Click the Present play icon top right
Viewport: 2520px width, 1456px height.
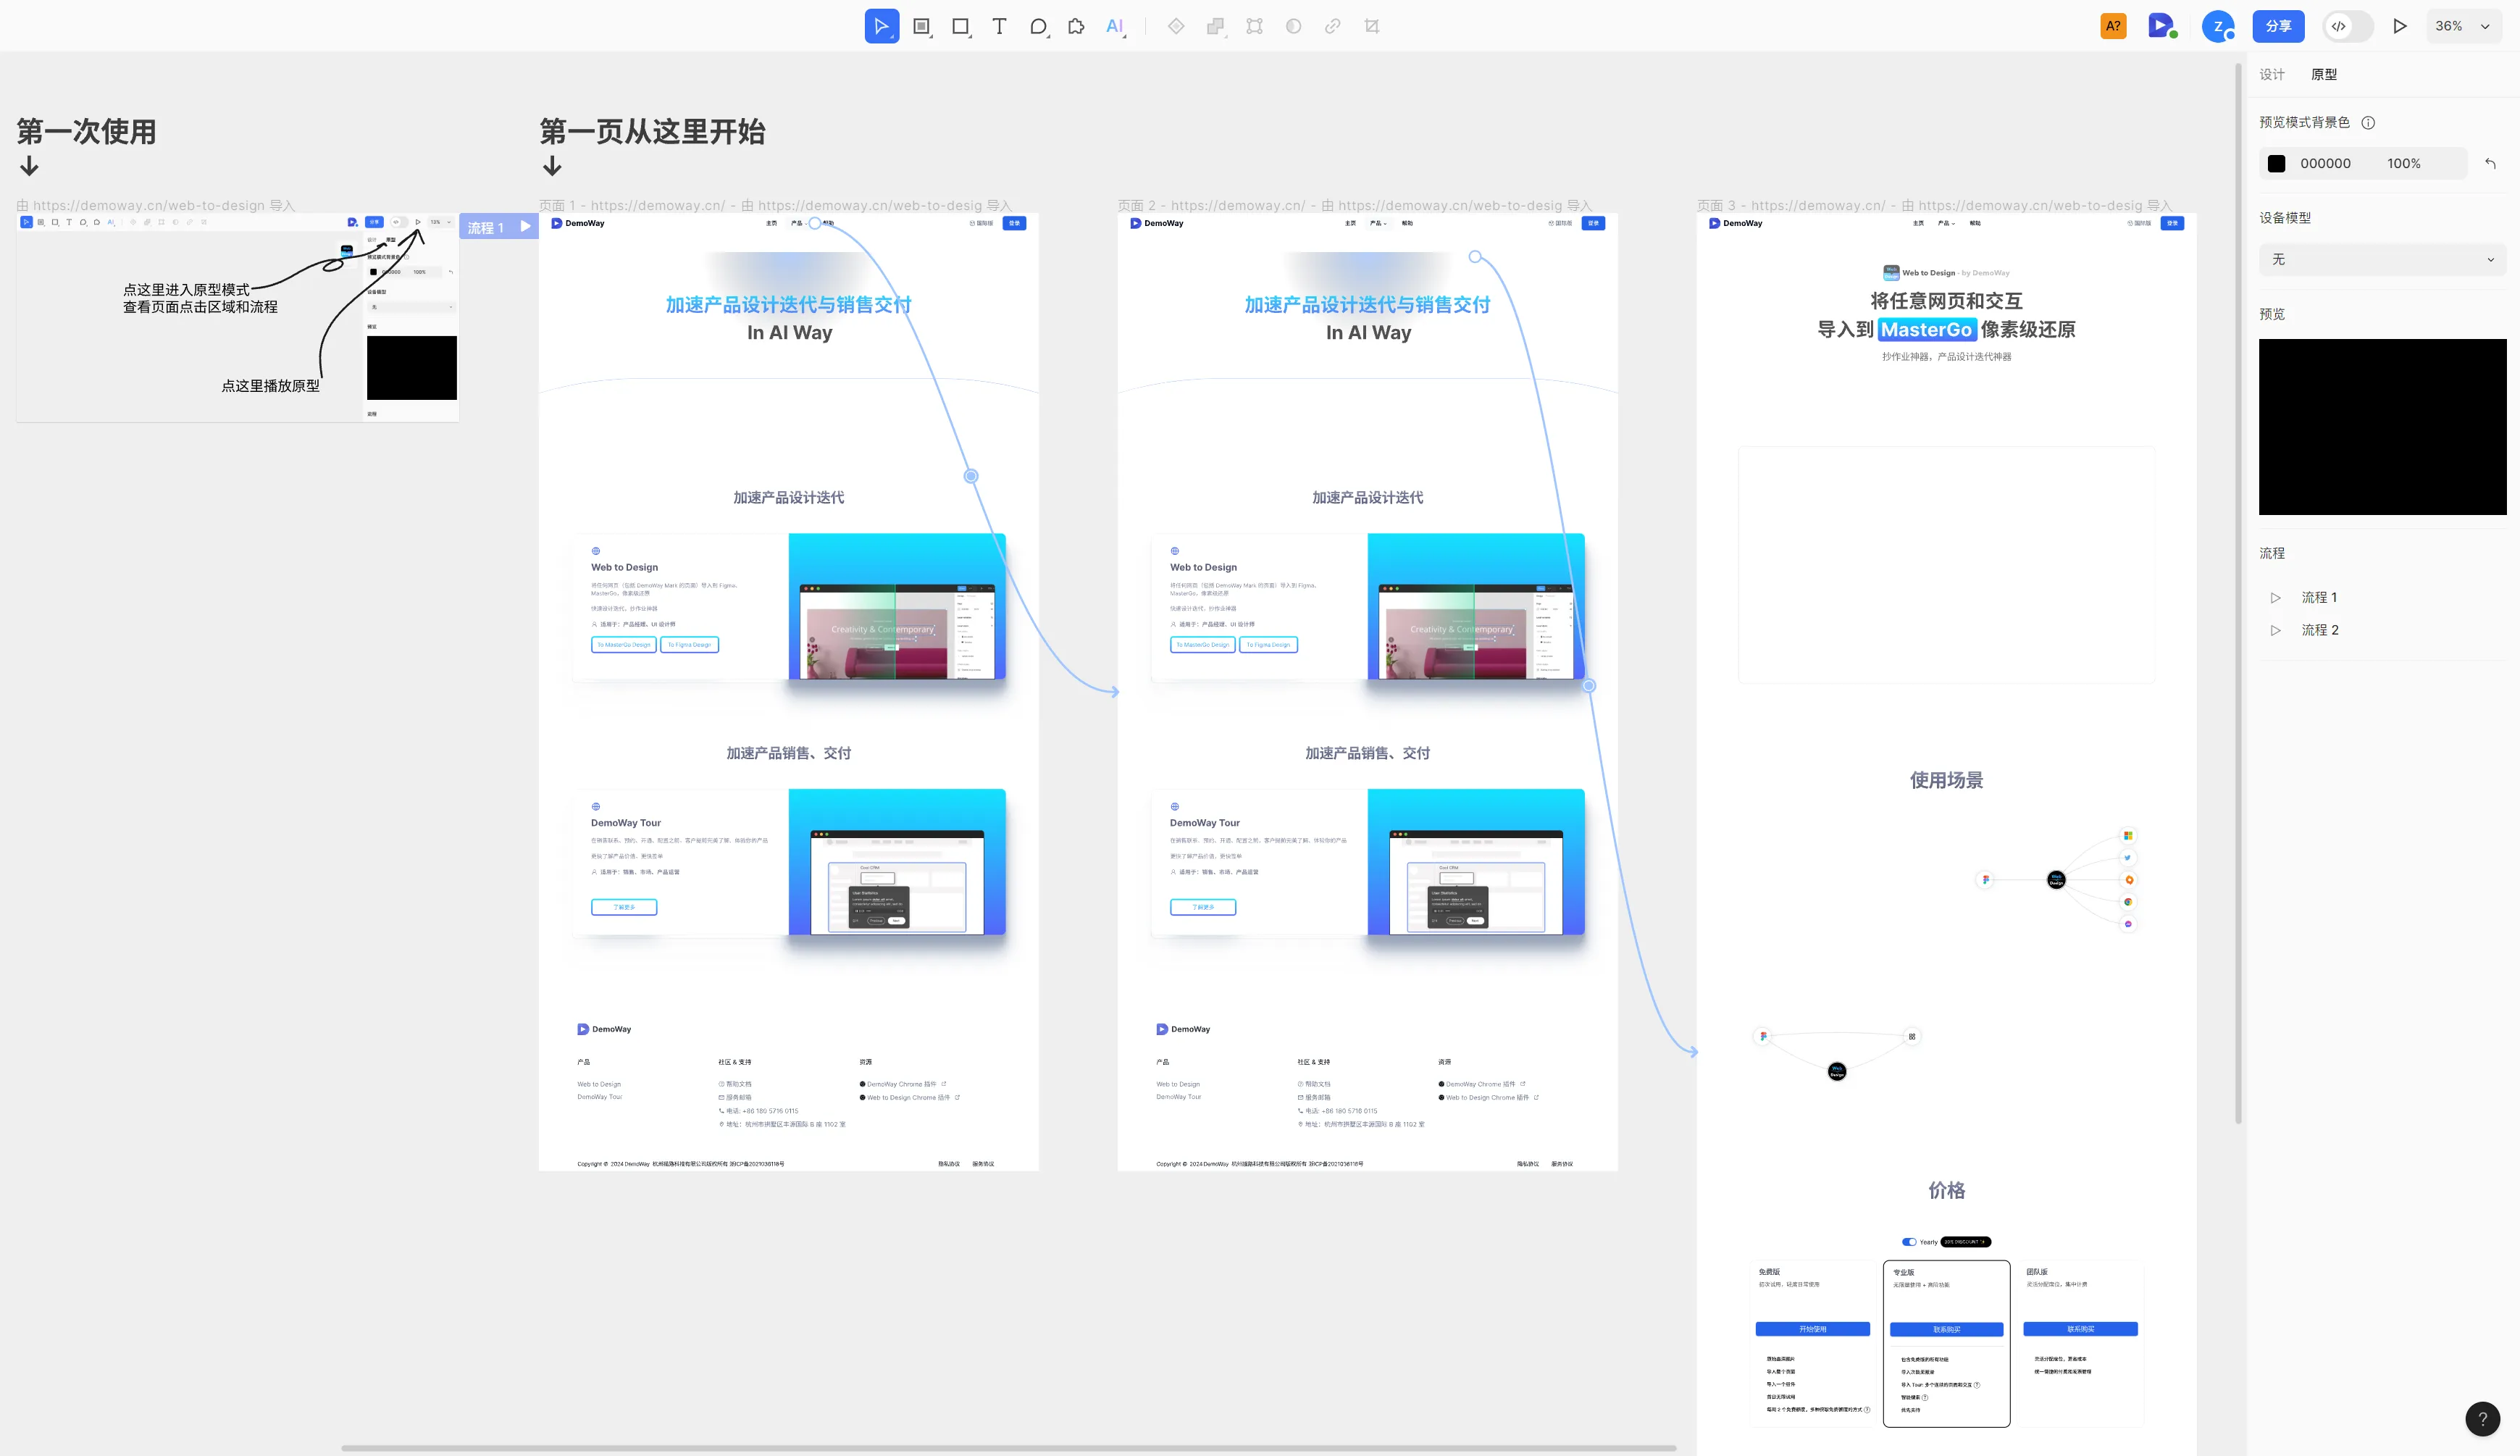2399,26
